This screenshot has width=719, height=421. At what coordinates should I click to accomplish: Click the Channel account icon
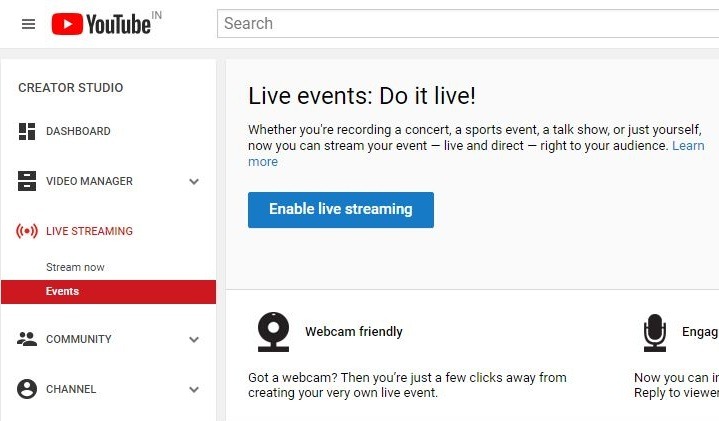pyautogui.click(x=27, y=389)
